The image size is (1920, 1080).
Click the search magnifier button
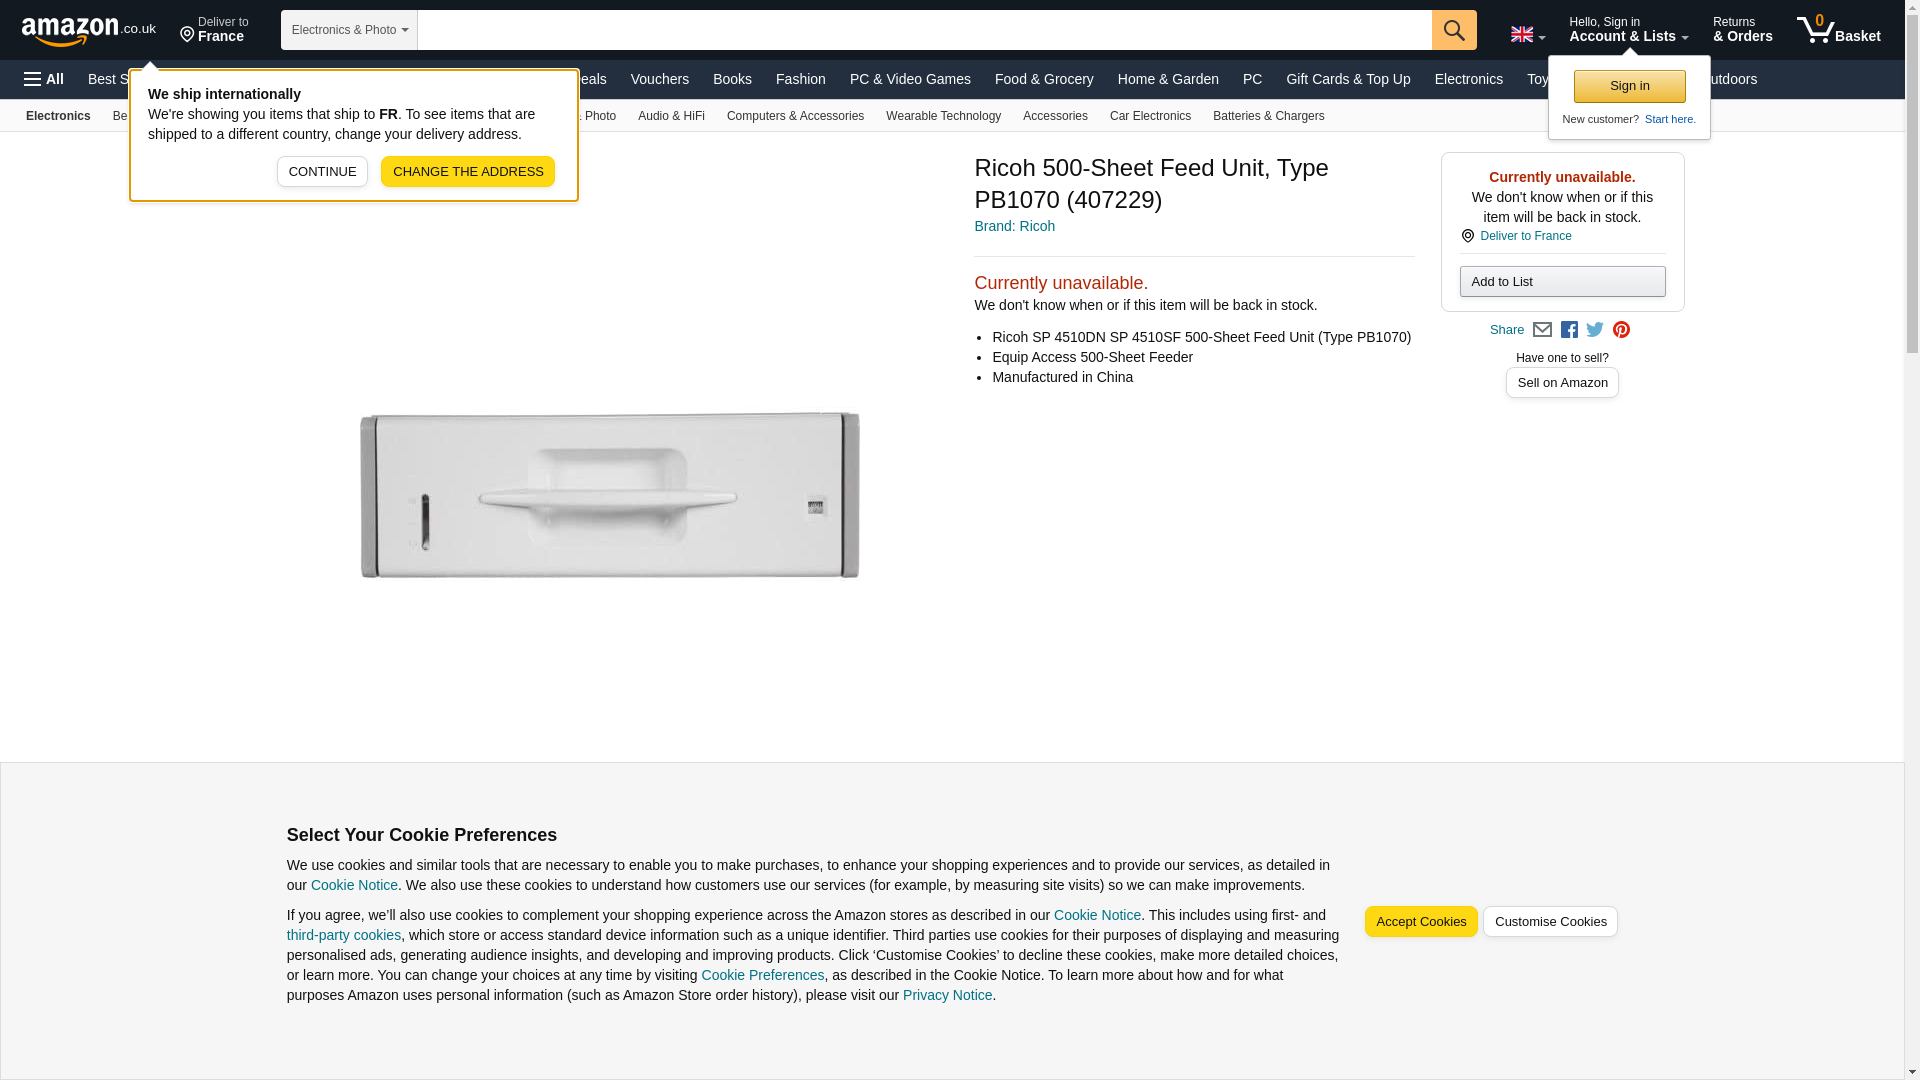tap(1454, 30)
